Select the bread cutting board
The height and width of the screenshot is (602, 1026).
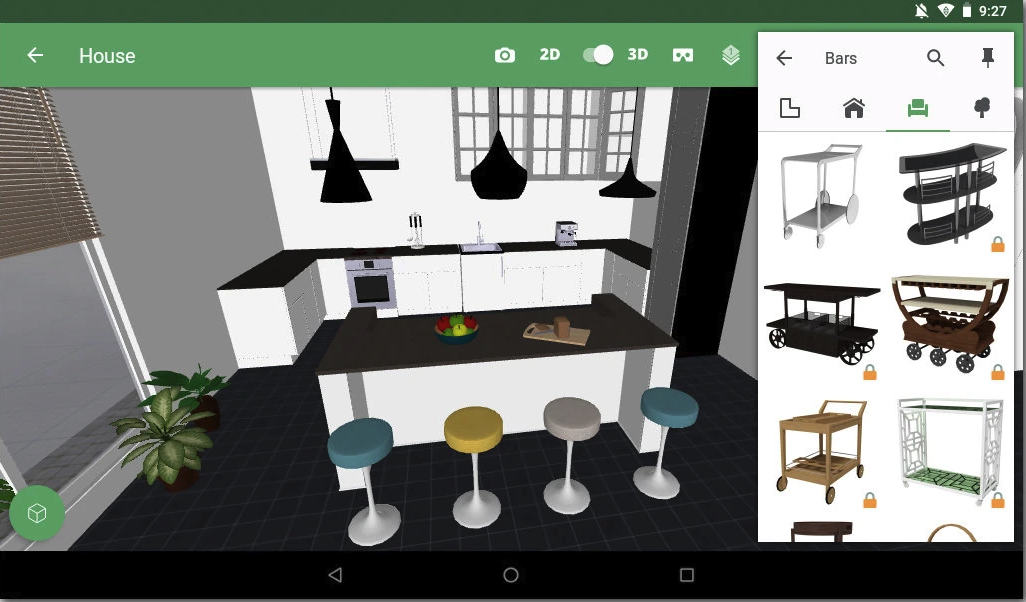coord(557,331)
